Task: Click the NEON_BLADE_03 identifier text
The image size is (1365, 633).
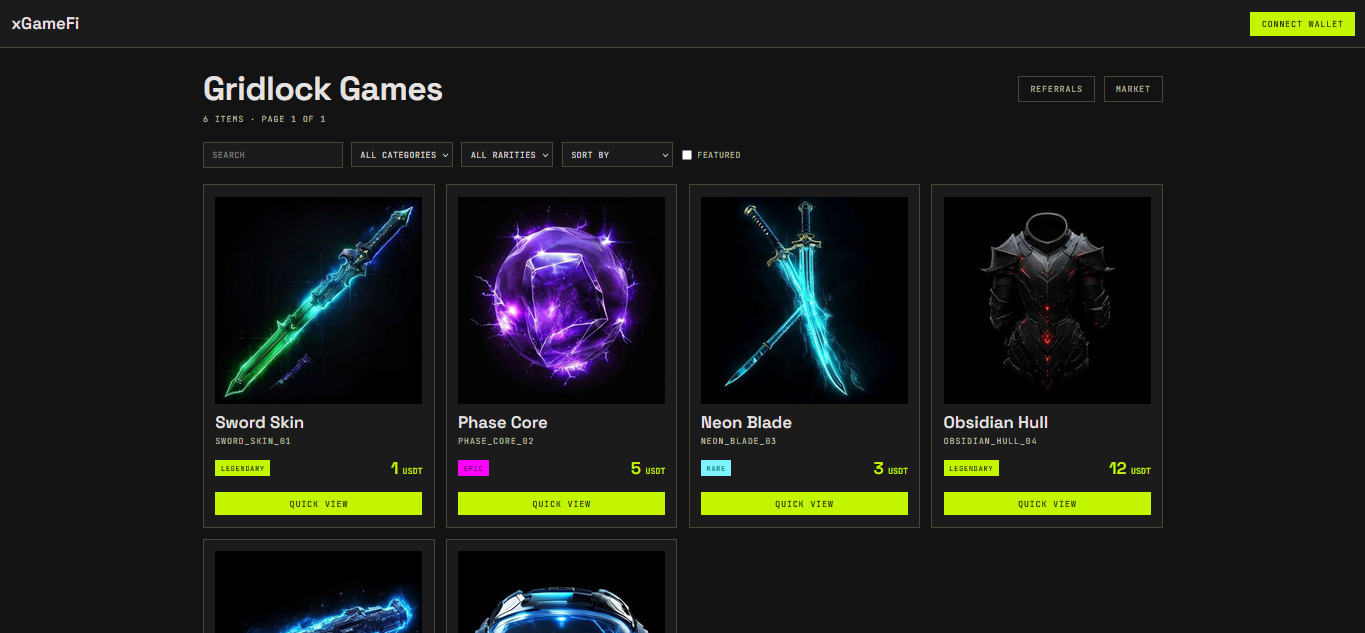Action: tap(739, 441)
